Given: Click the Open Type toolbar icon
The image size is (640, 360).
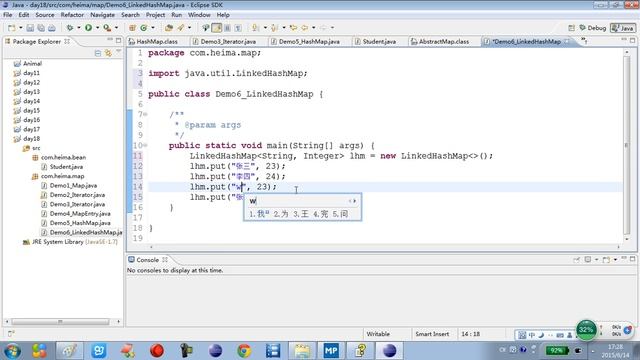Looking at the screenshot, I should (x=169, y=28).
